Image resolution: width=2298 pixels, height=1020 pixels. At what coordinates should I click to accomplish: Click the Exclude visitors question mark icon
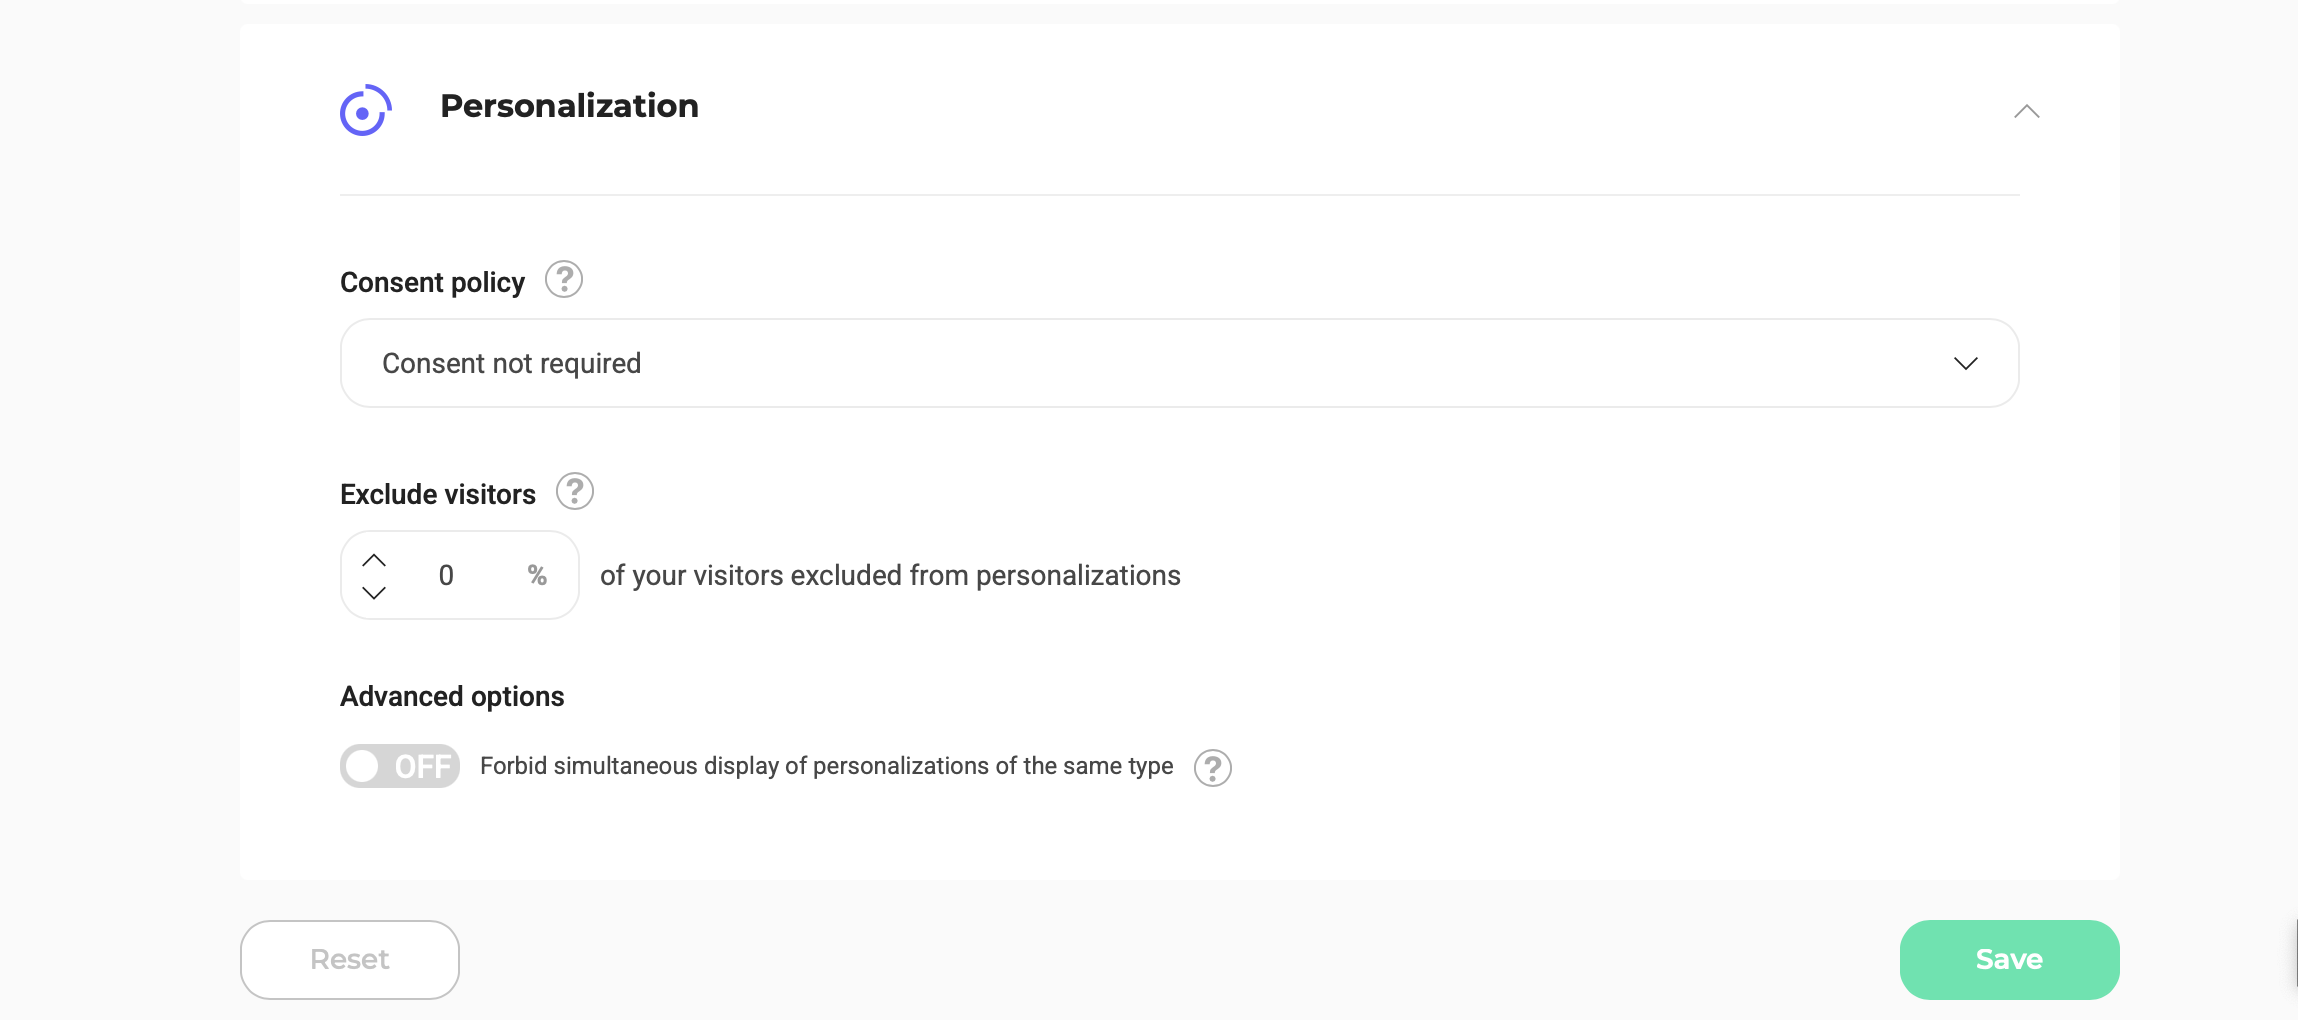(575, 492)
